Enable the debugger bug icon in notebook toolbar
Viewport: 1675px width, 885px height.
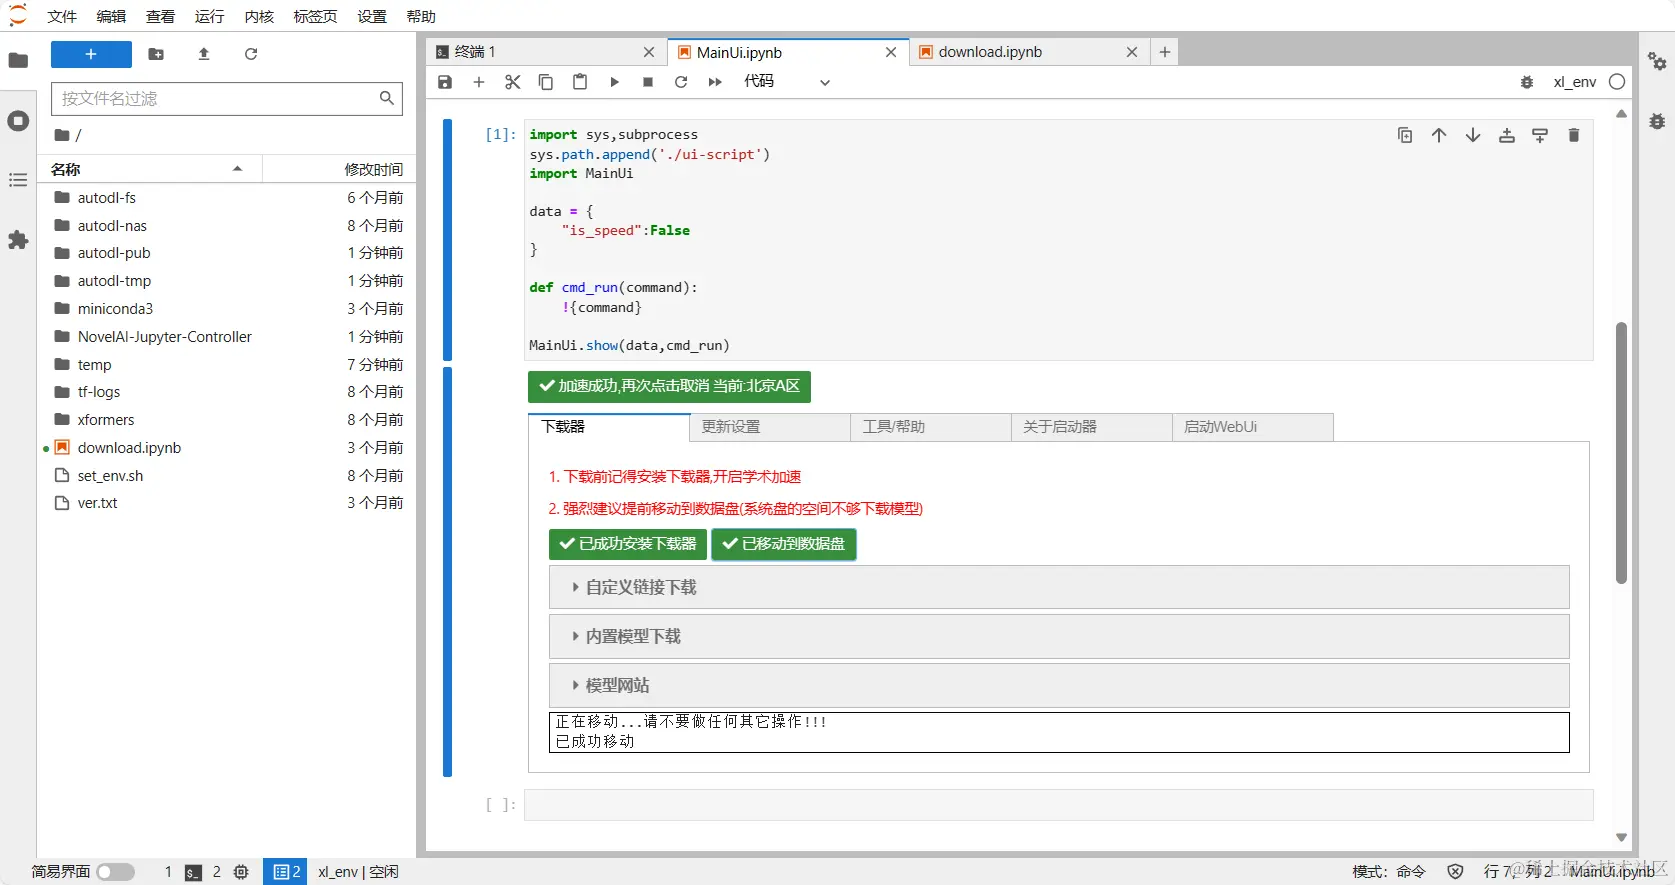(1527, 82)
